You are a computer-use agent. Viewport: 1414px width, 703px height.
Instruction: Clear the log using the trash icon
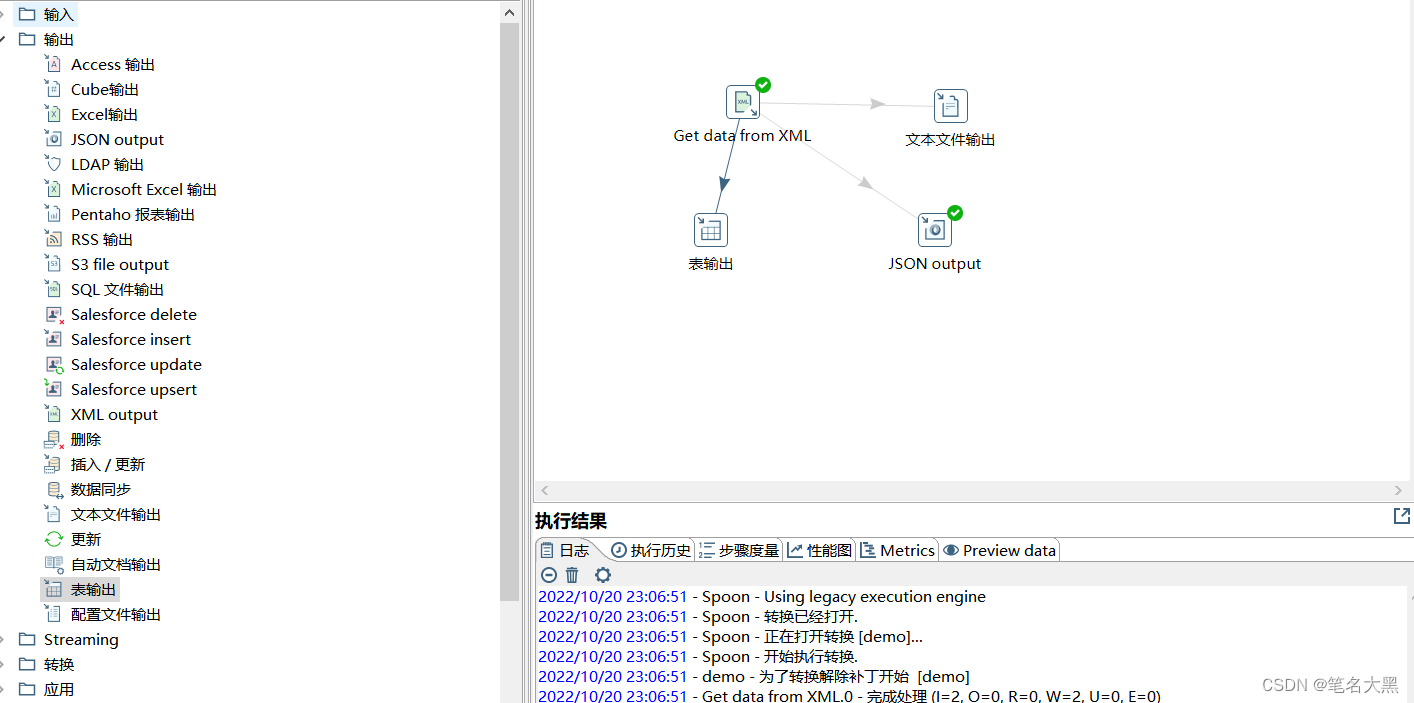[571, 575]
